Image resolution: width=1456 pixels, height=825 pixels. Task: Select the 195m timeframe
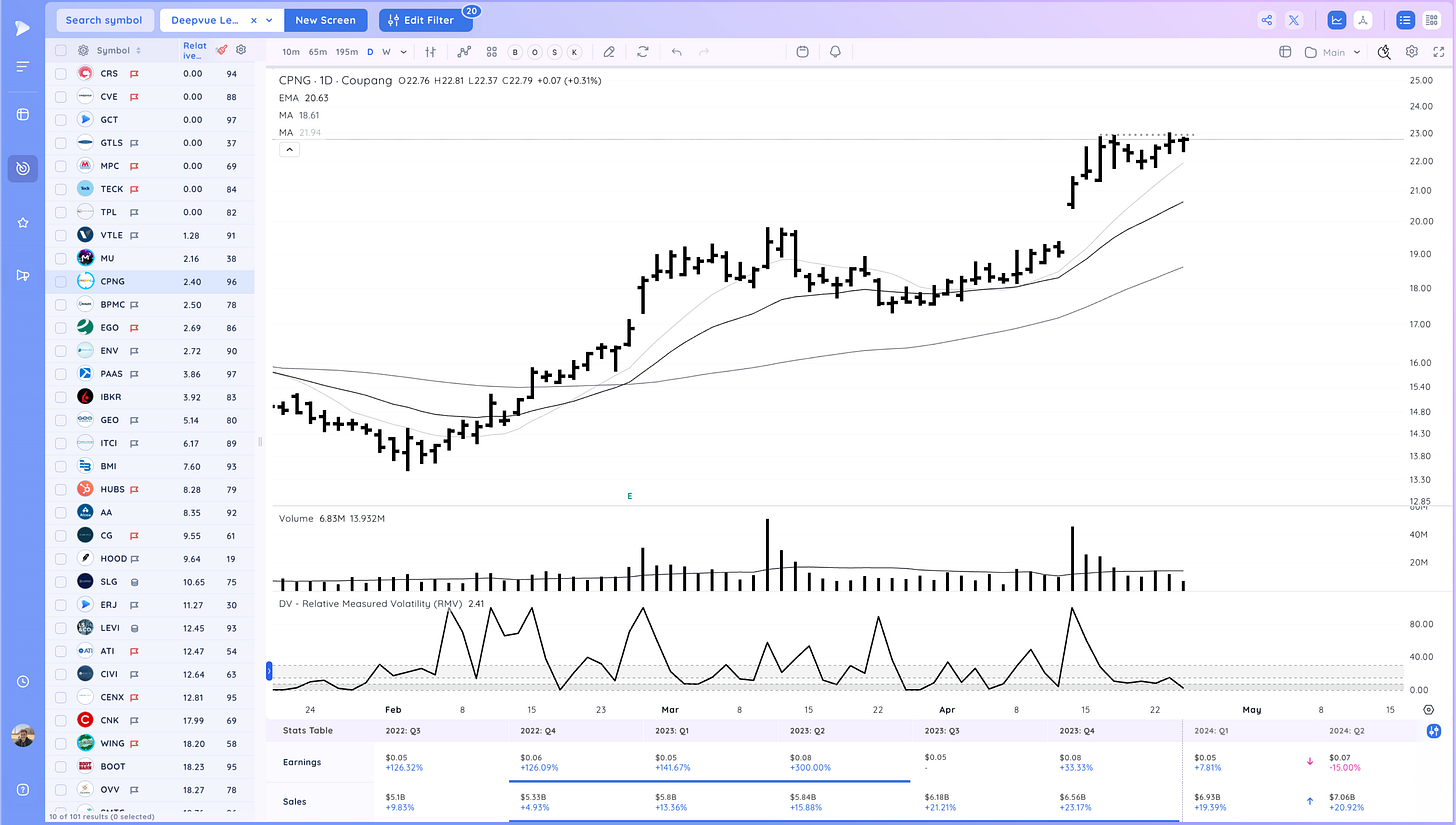[346, 52]
